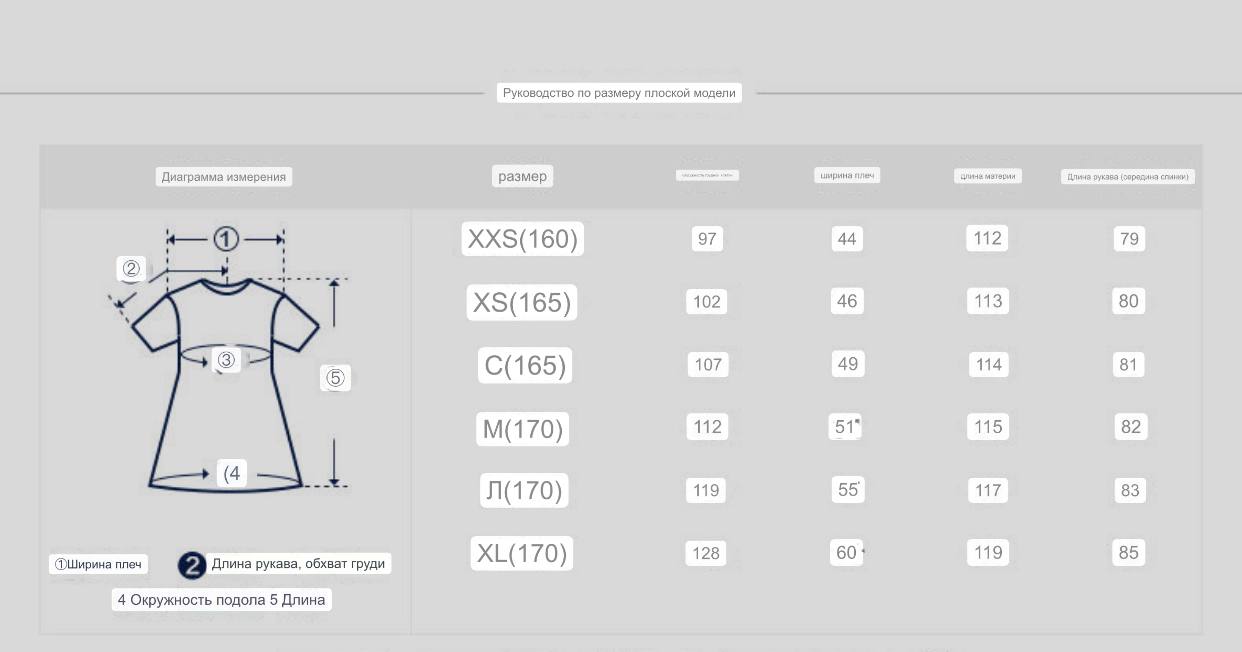This screenshot has width=1242, height=652.
Task: Click the circled number 2 sleeve marker
Action: (x=131, y=268)
